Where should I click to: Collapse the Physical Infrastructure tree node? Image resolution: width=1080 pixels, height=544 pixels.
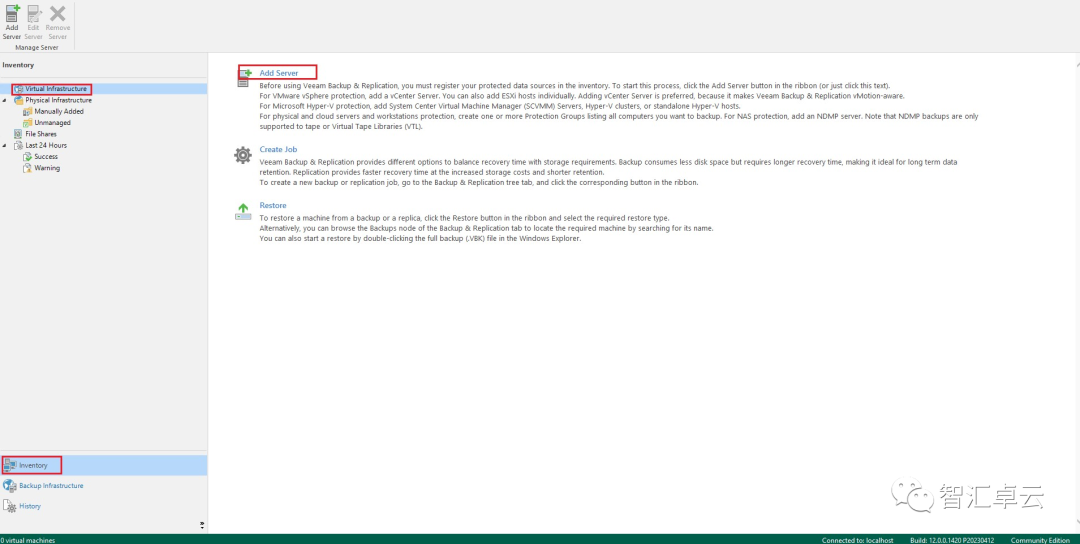5,100
